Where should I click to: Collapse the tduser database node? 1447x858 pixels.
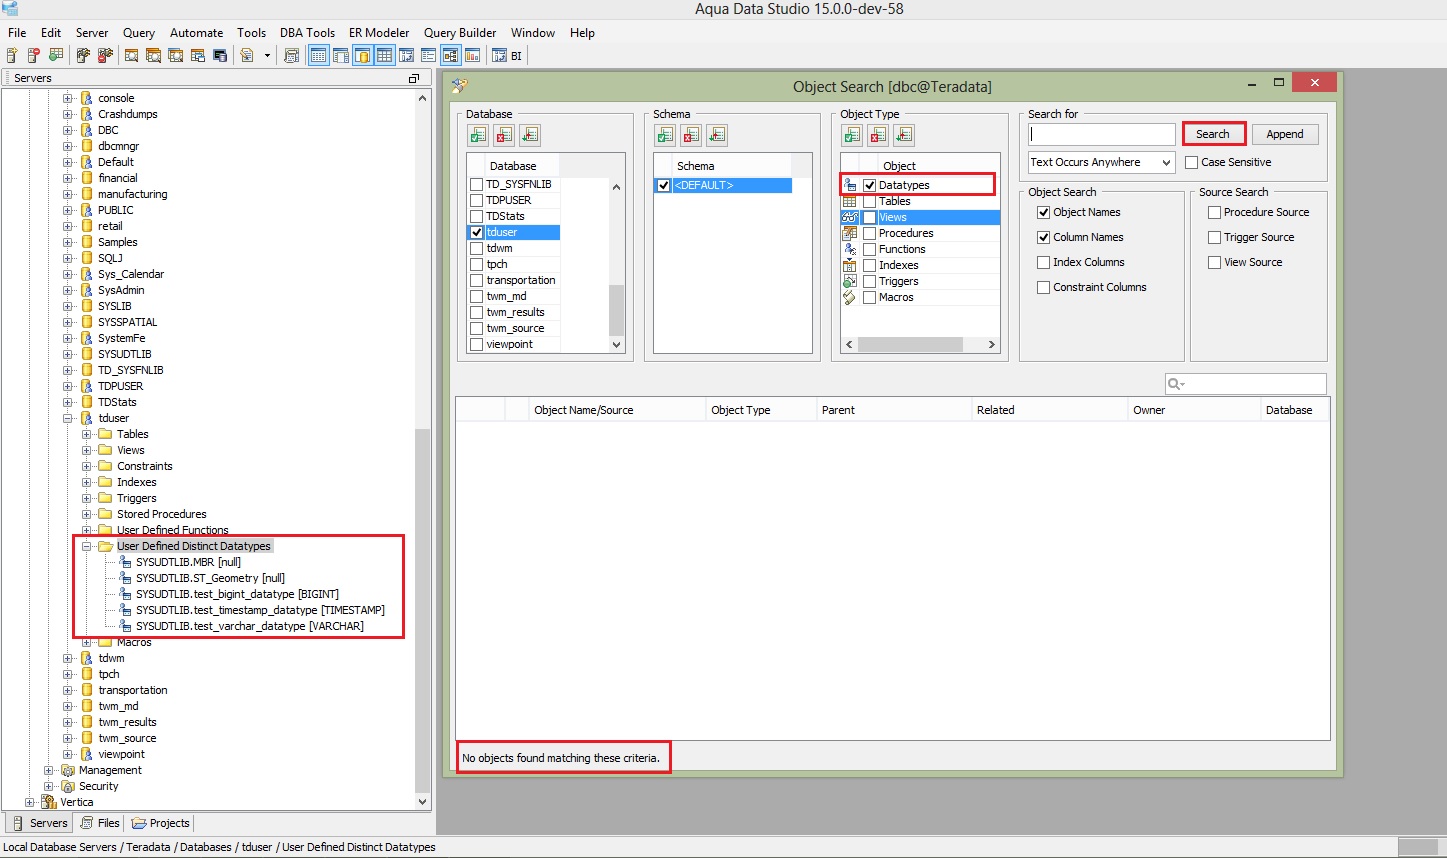[68, 418]
